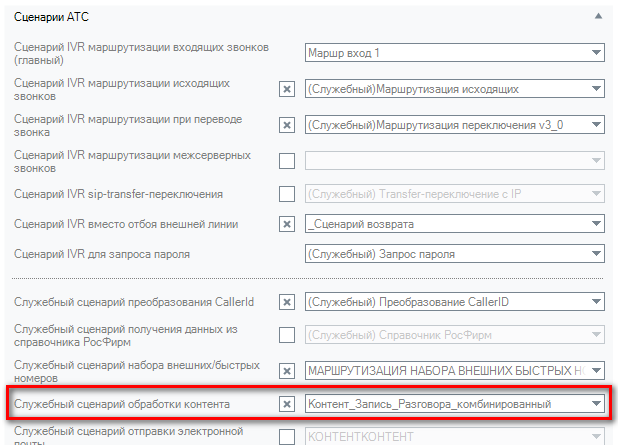This screenshot has height=446, width=618.
Task: Open the МАРШРУТИЗАЦИЯ НАБОРА ВНЕШНИХ dropdown
Action: 596,371
